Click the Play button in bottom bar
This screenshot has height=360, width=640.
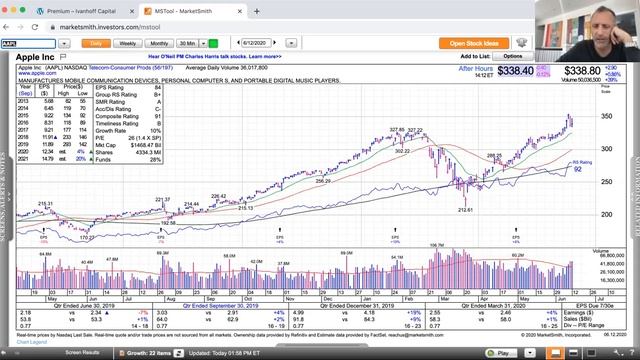[501, 353]
